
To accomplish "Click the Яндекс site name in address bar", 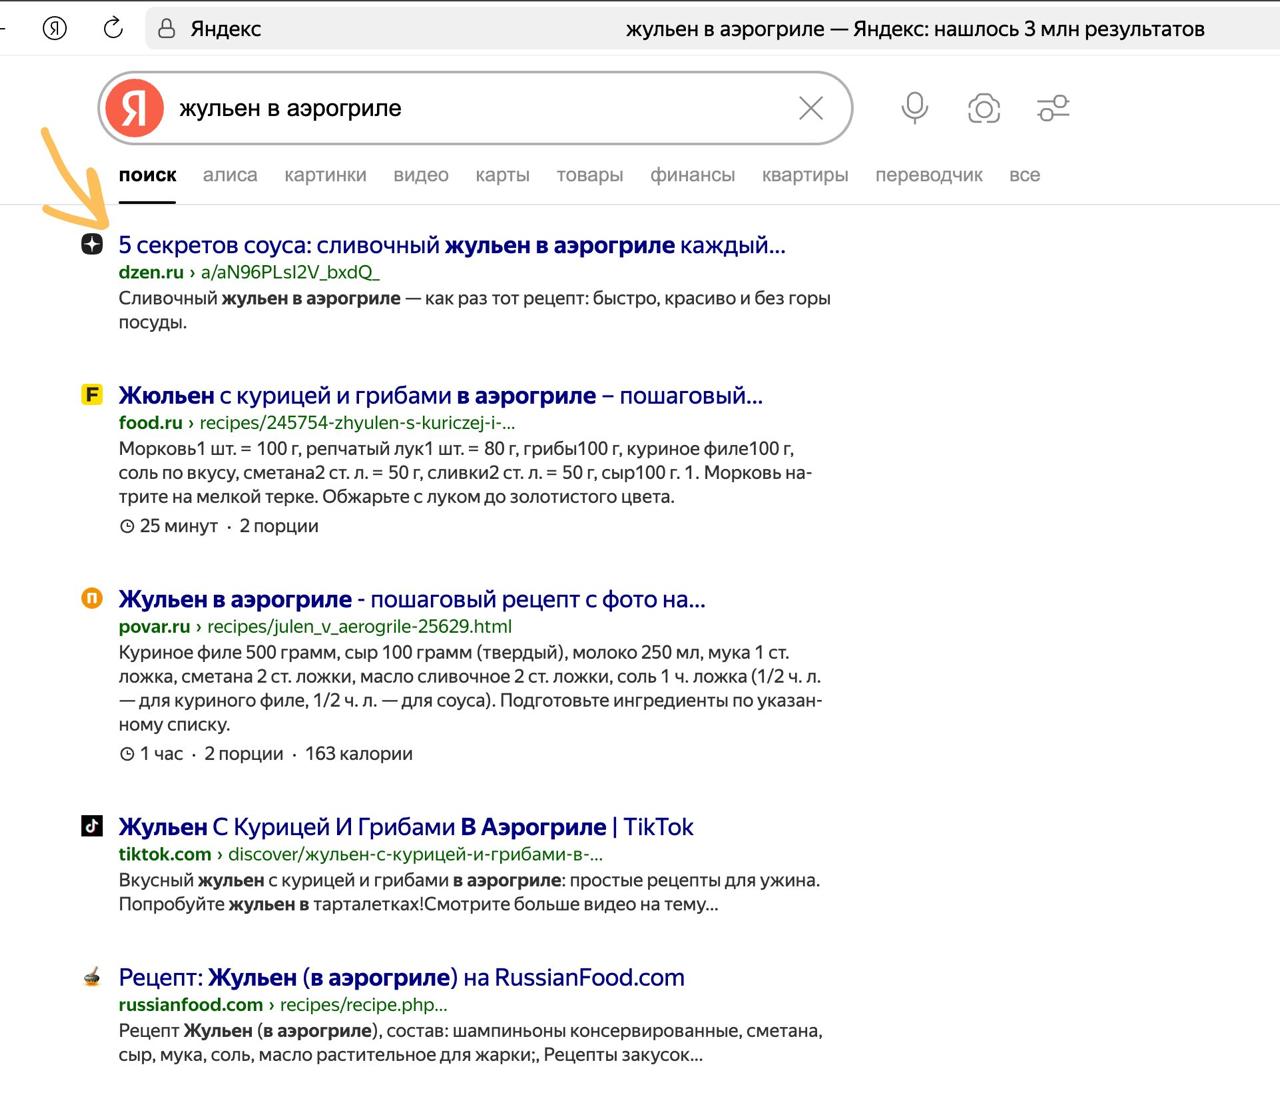I will [226, 29].
